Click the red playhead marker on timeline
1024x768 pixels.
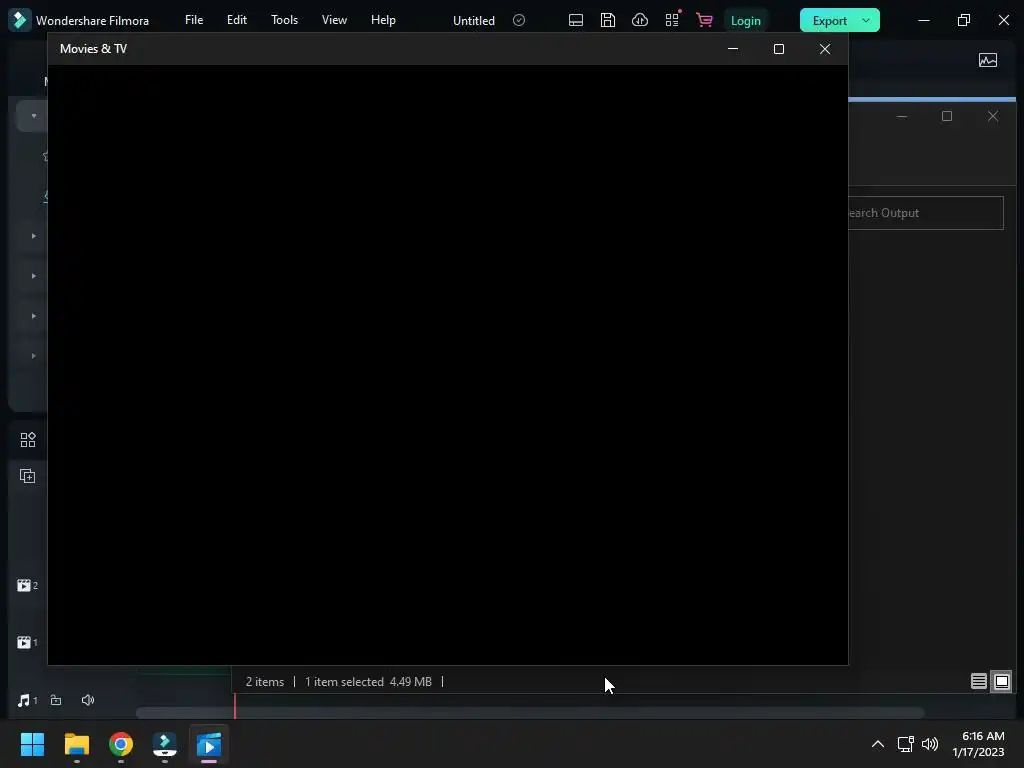tap(235, 705)
